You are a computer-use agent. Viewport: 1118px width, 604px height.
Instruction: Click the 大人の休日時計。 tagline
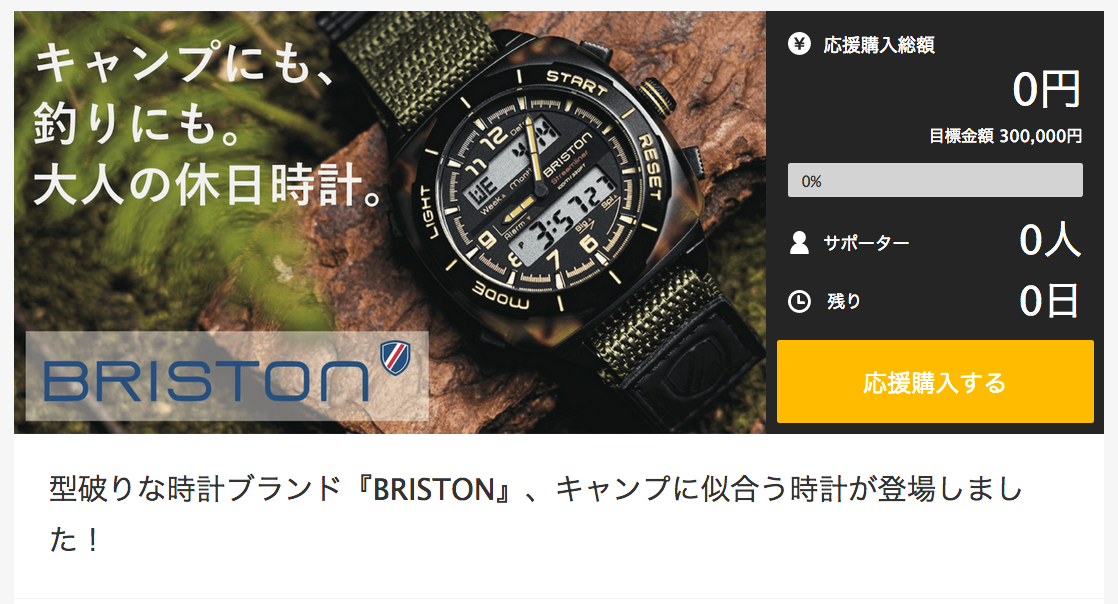[210, 185]
